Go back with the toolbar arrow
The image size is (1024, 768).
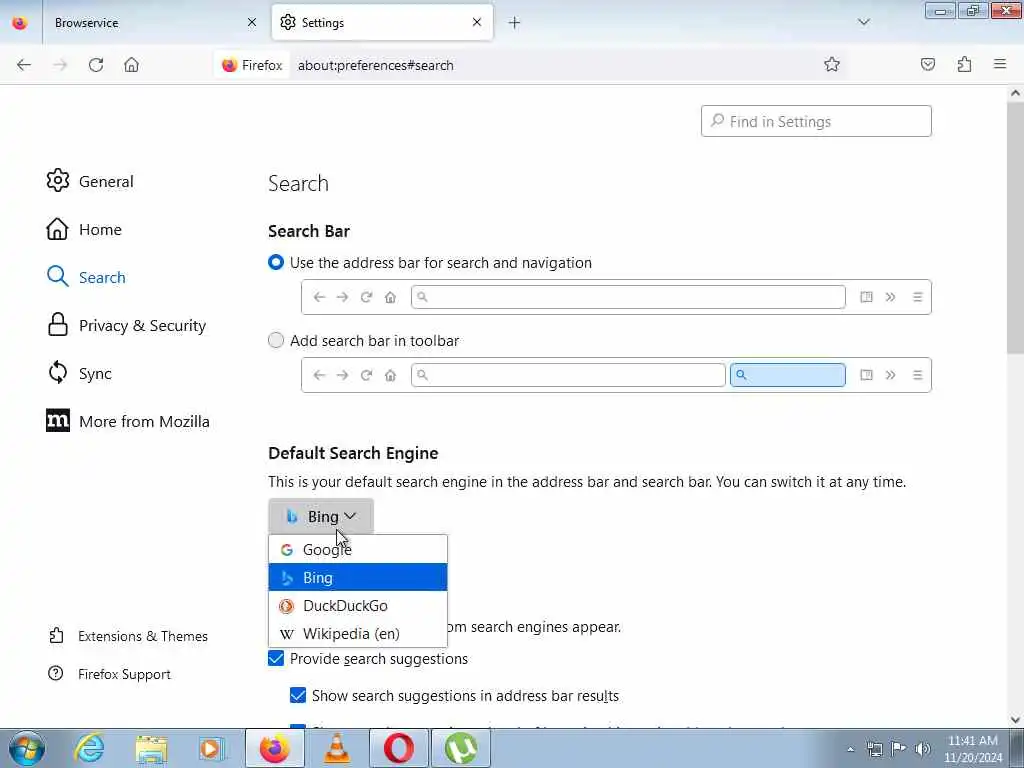tap(24, 65)
